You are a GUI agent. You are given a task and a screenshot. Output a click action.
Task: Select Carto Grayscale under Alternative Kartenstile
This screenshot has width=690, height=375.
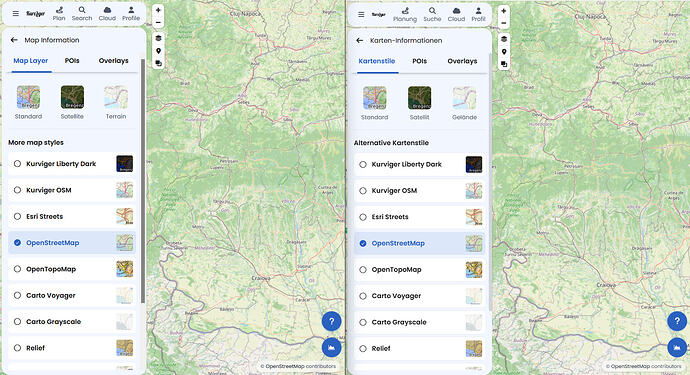point(419,322)
